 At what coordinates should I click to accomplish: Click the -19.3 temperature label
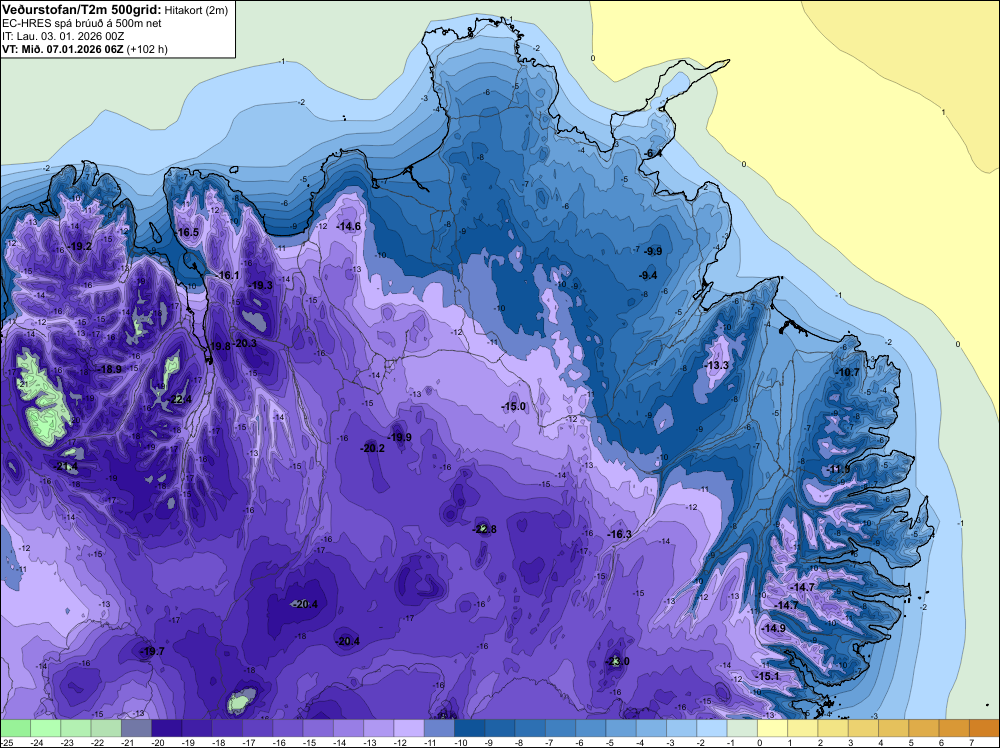tap(261, 285)
